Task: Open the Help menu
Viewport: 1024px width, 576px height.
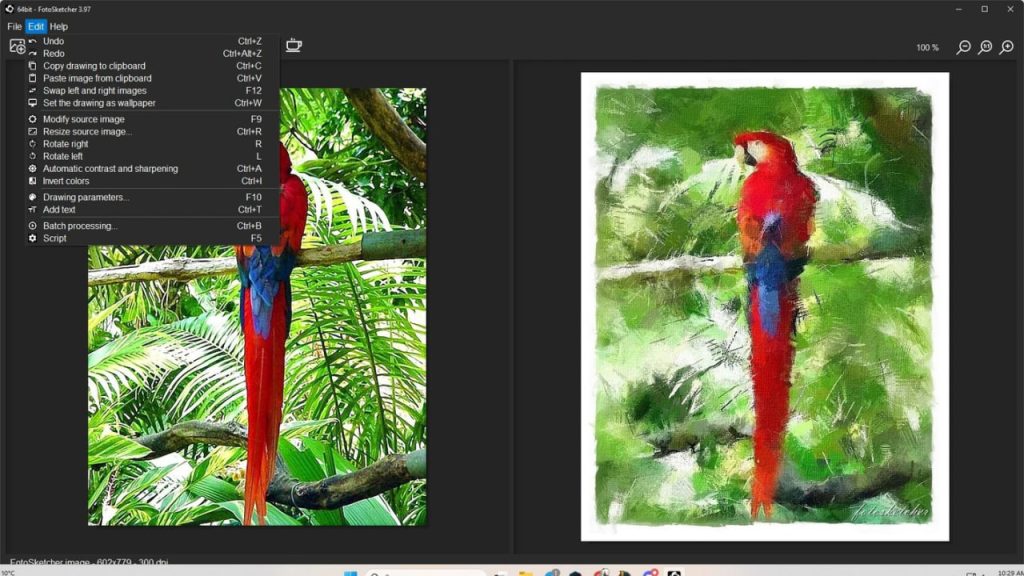Action: point(59,26)
